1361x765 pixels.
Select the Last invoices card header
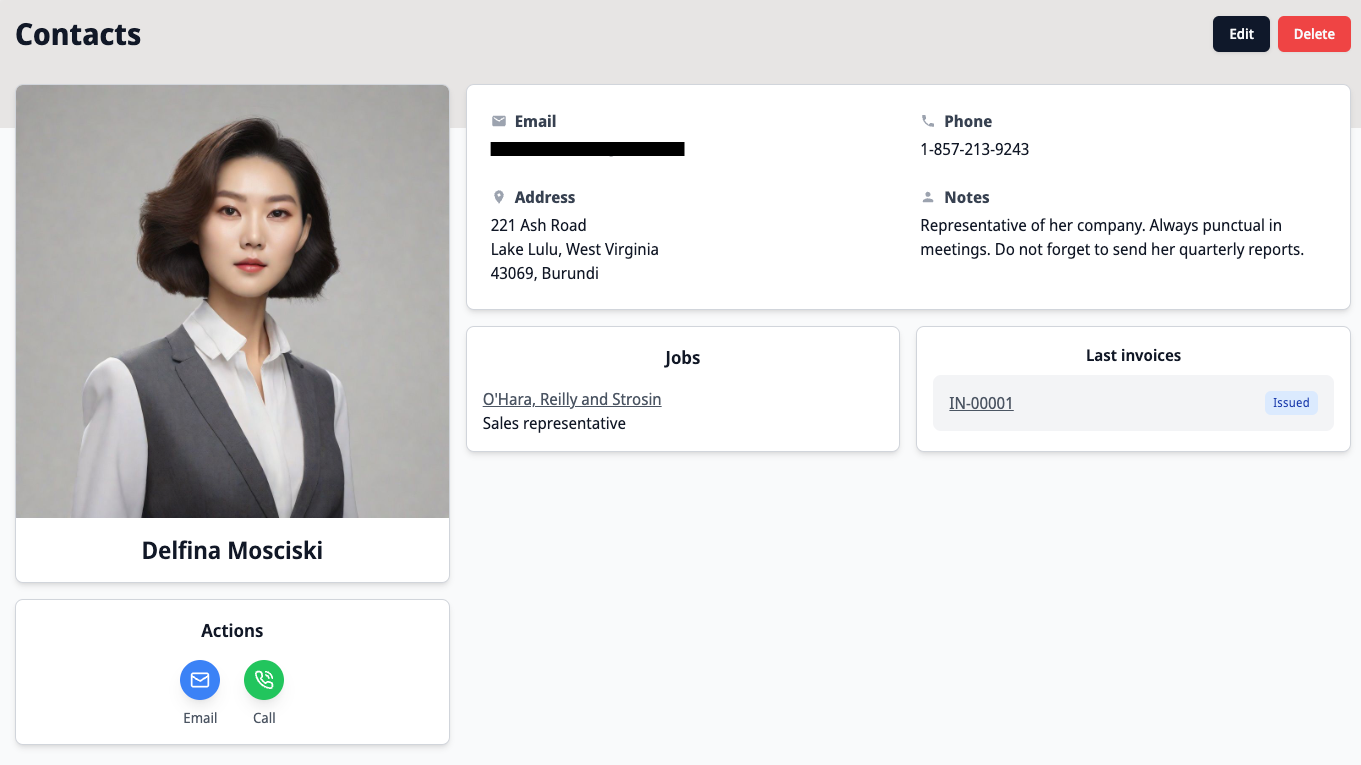click(1133, 355)
